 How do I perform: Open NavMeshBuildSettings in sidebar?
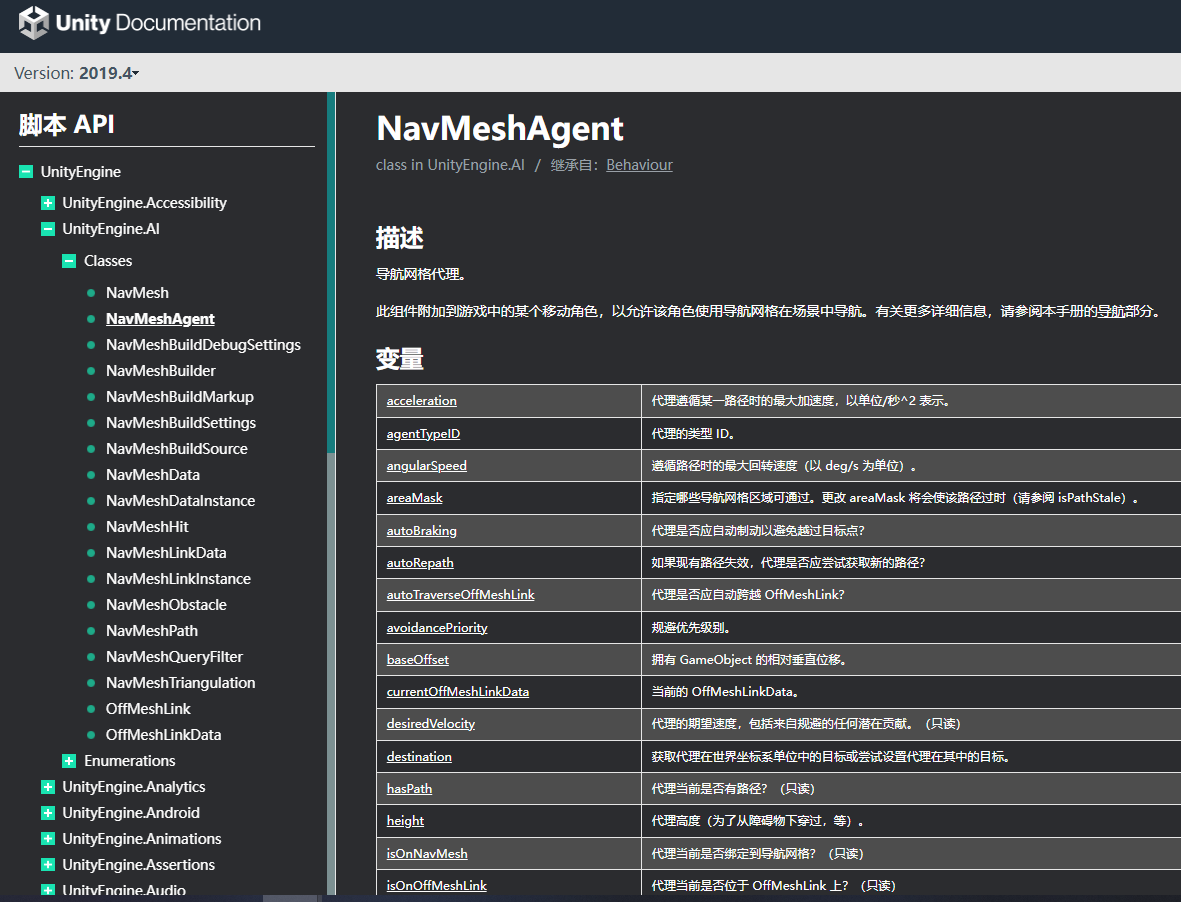181,423
